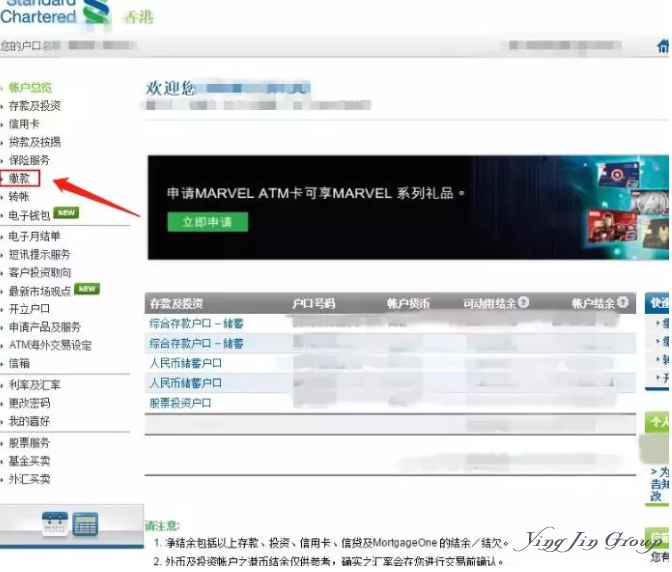Click 存款及投资 table header
672x572 pixels.
[176, 304]
